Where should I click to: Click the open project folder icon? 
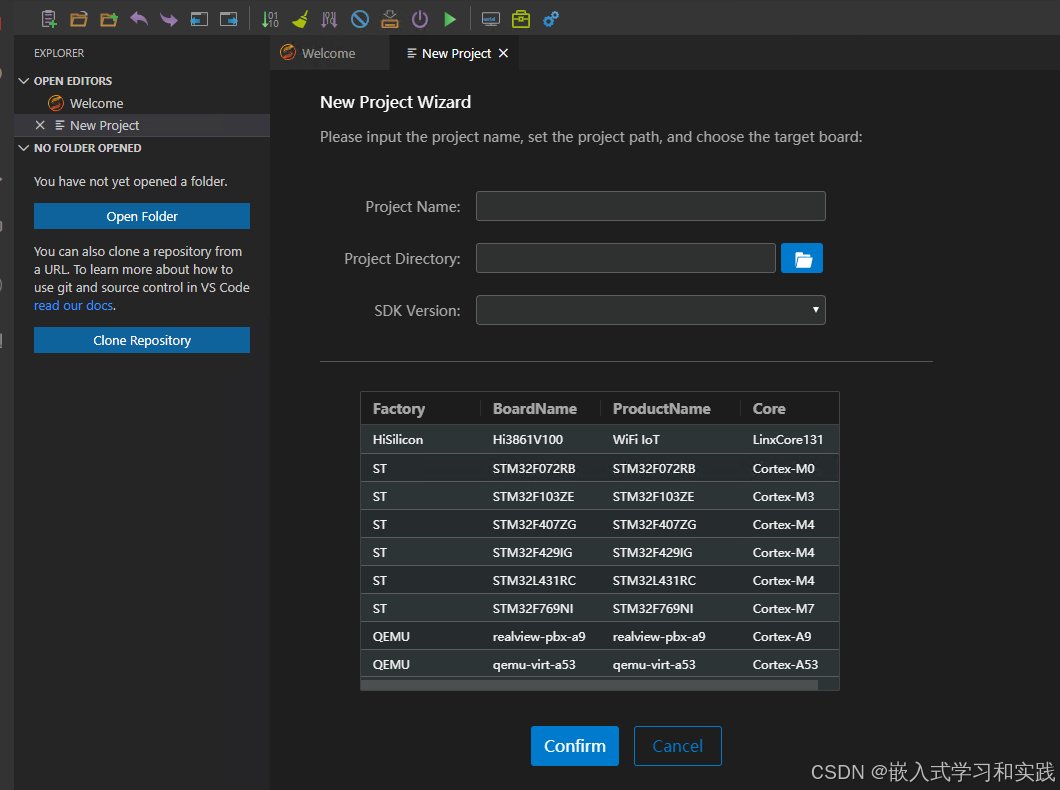click(x=79, y=19)
